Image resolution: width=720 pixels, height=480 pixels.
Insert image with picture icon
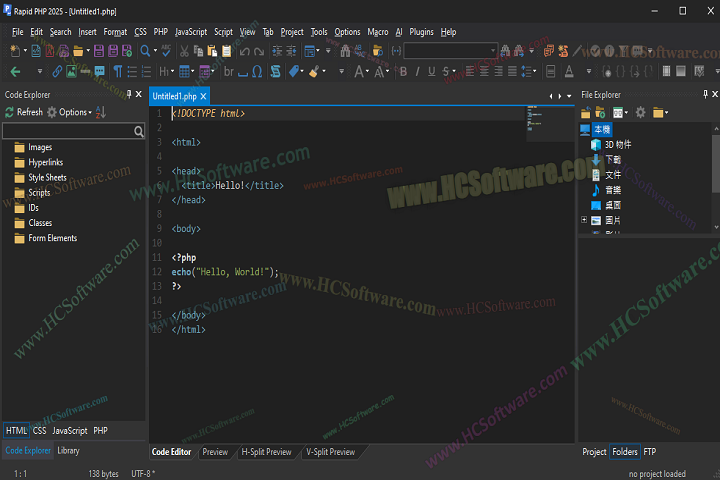[71, 71]
